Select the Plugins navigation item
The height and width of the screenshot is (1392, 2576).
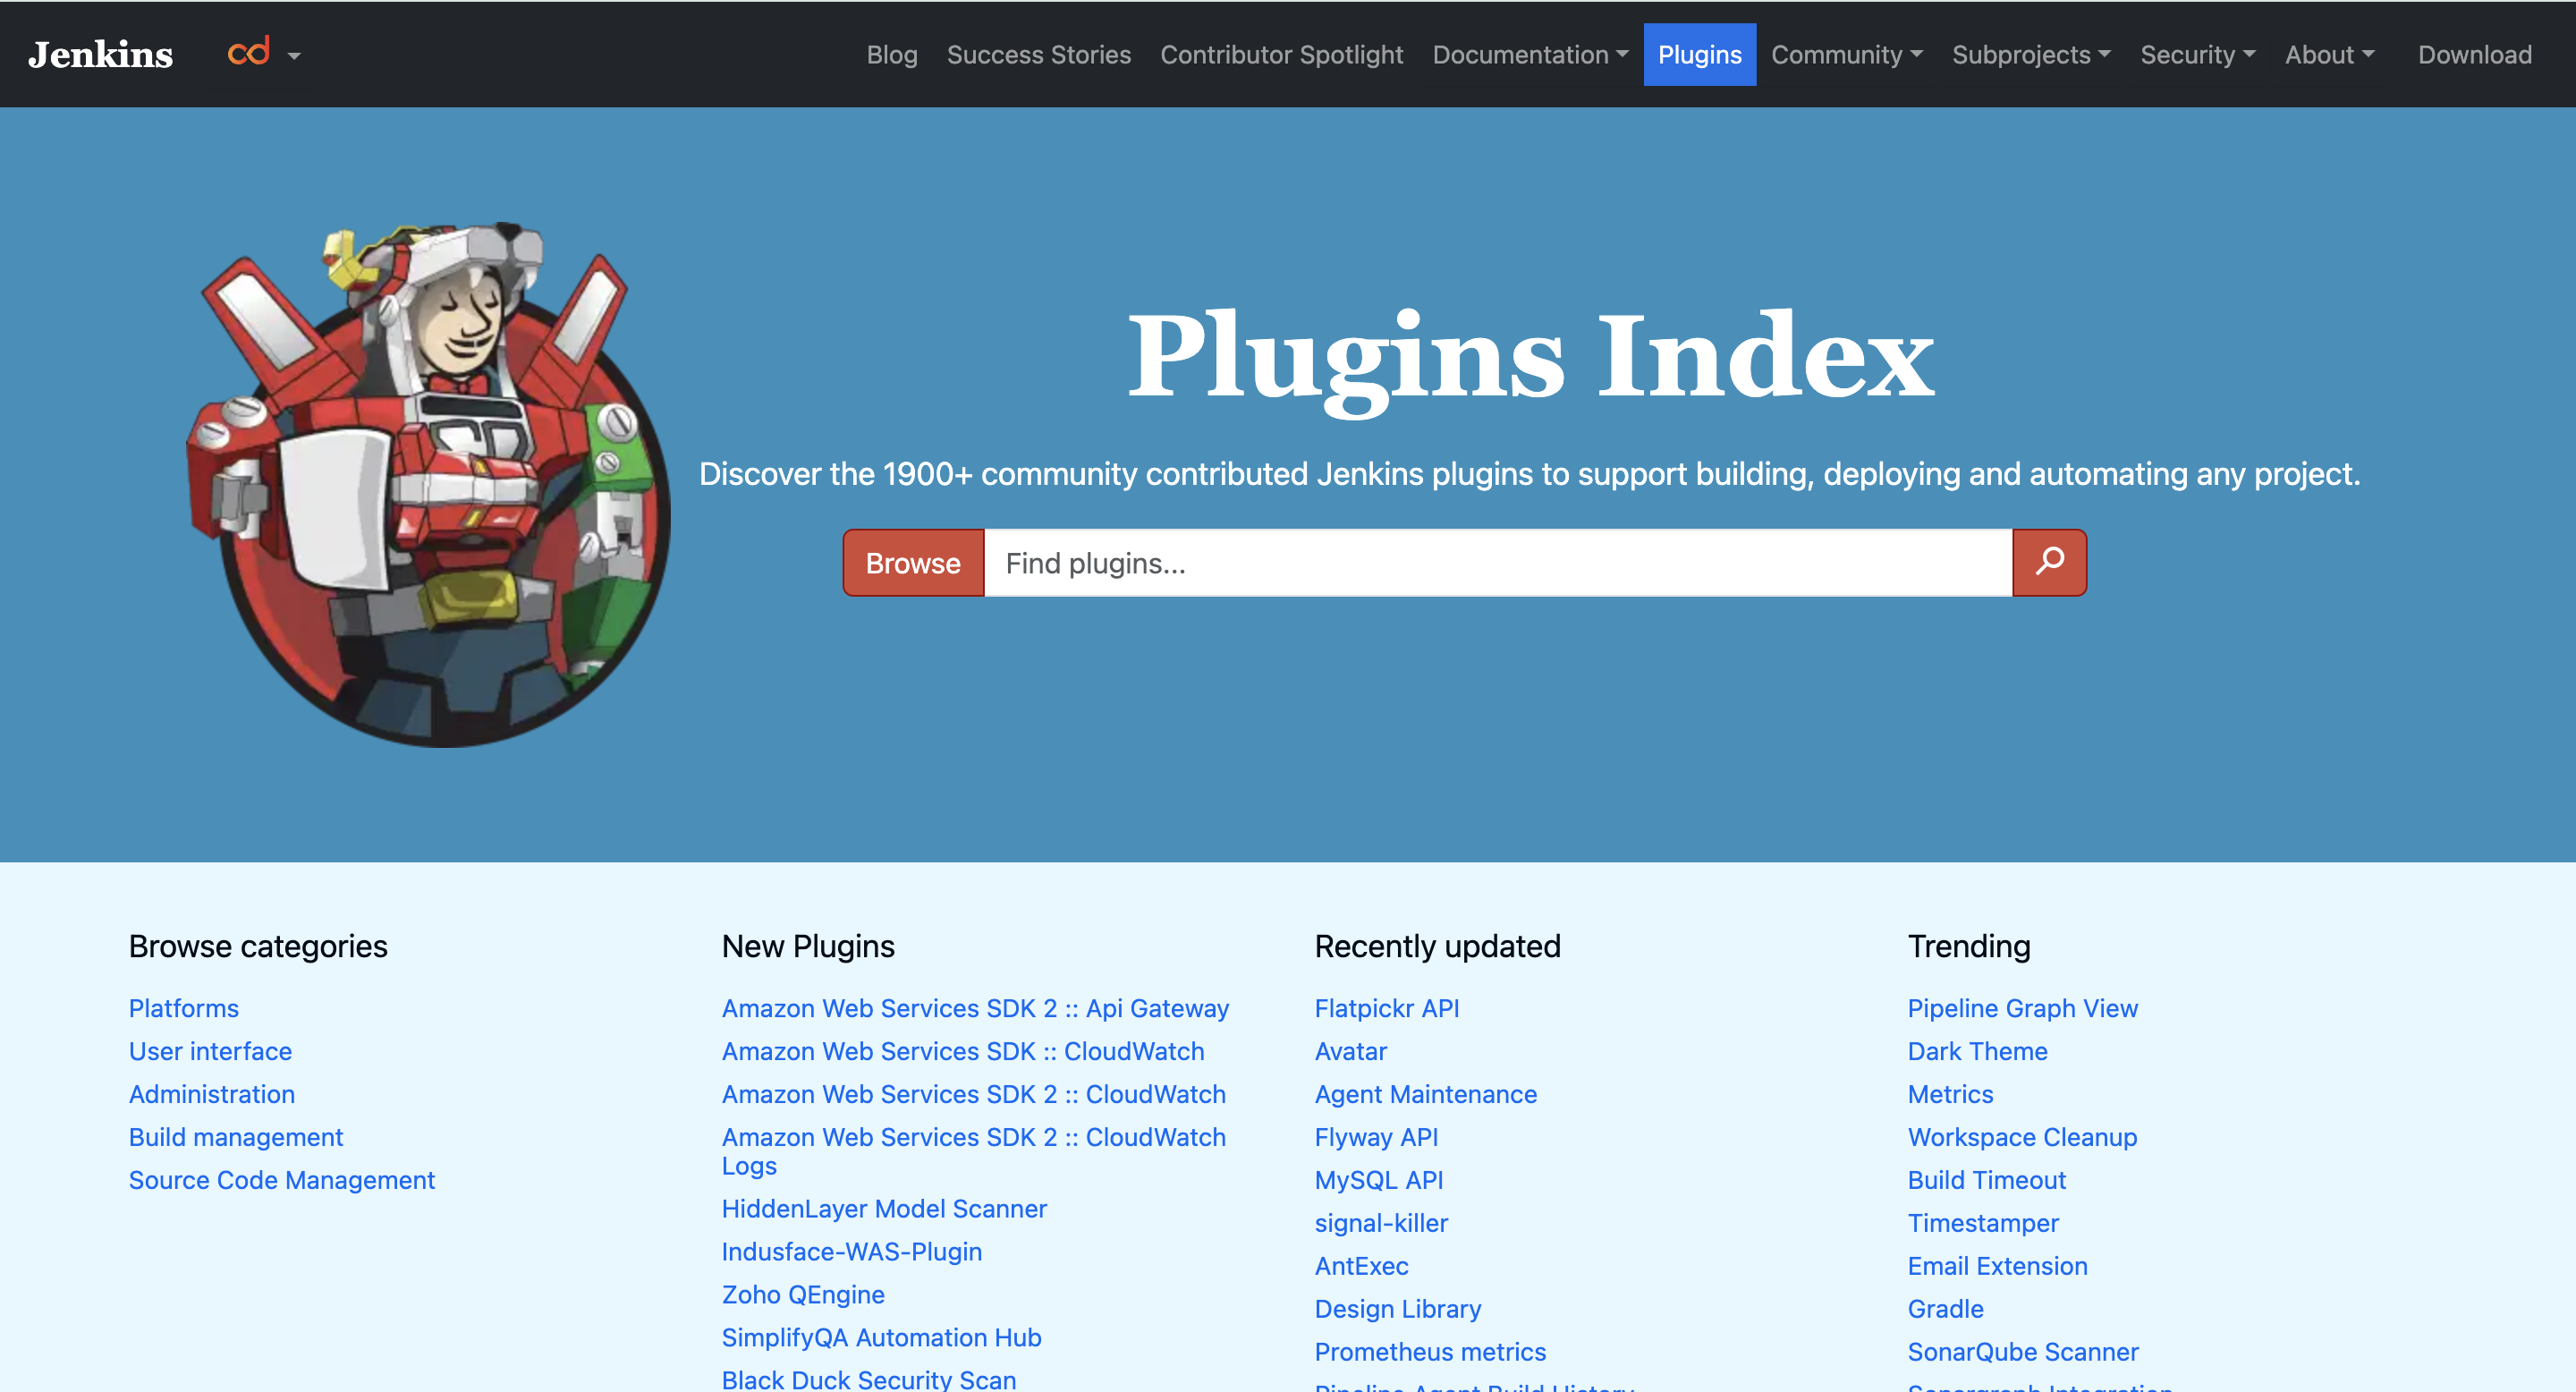(1699, 55)
